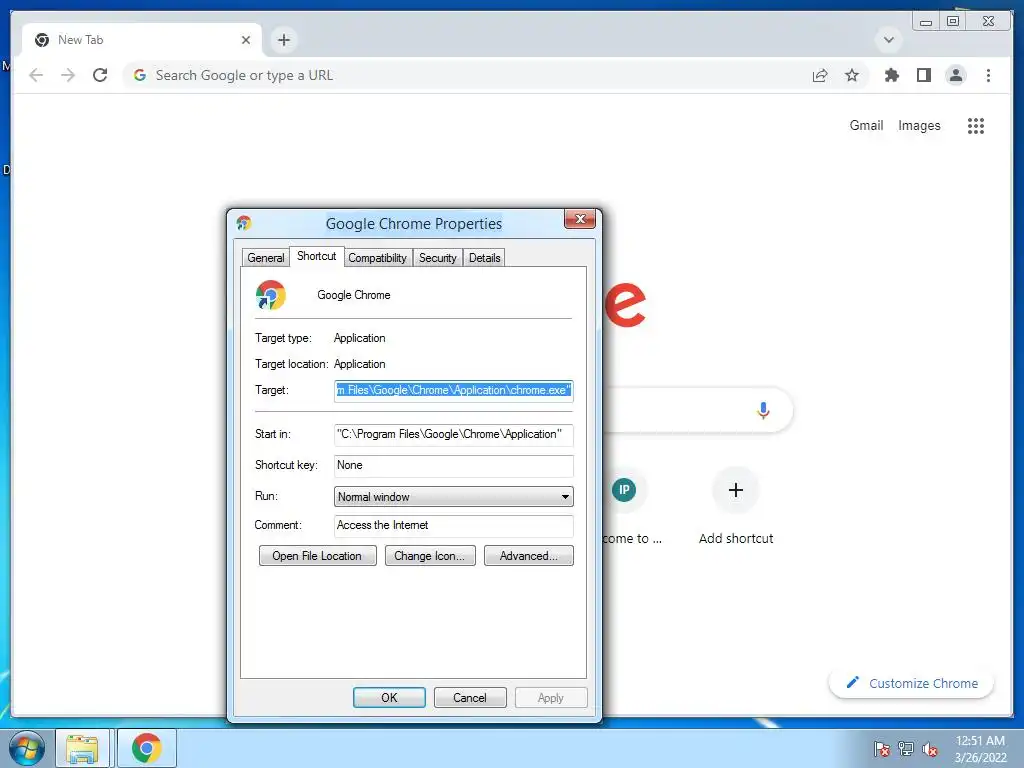Click into the Start in field

click(x=453, y=434)
